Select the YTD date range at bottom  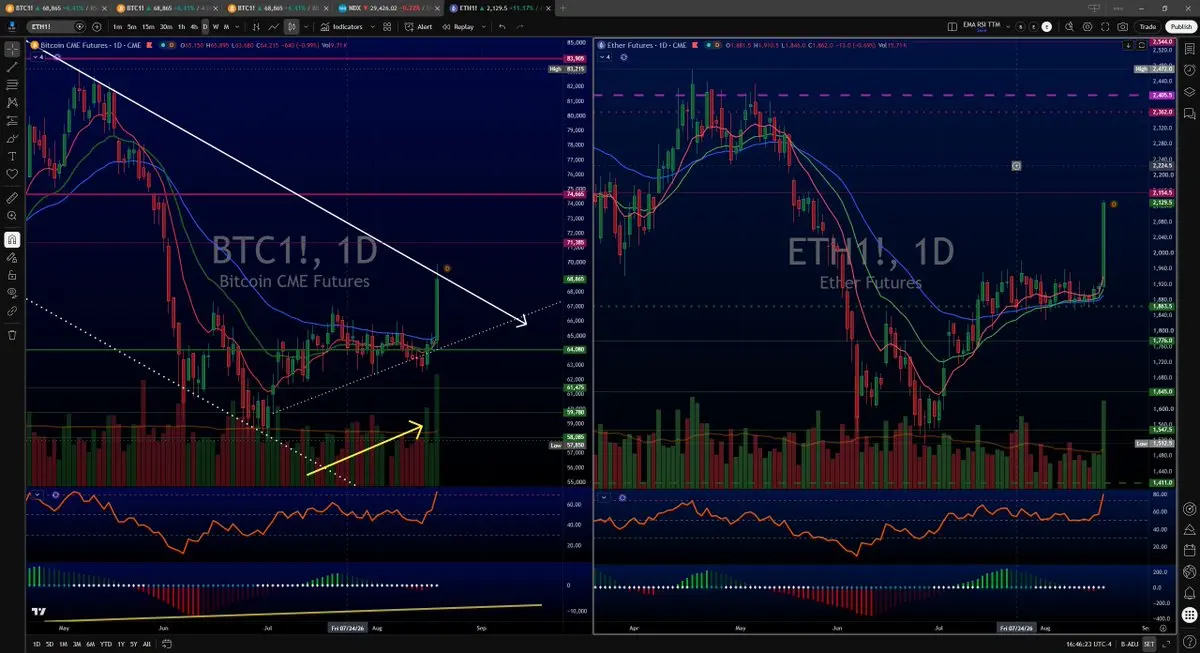(105, 644)
